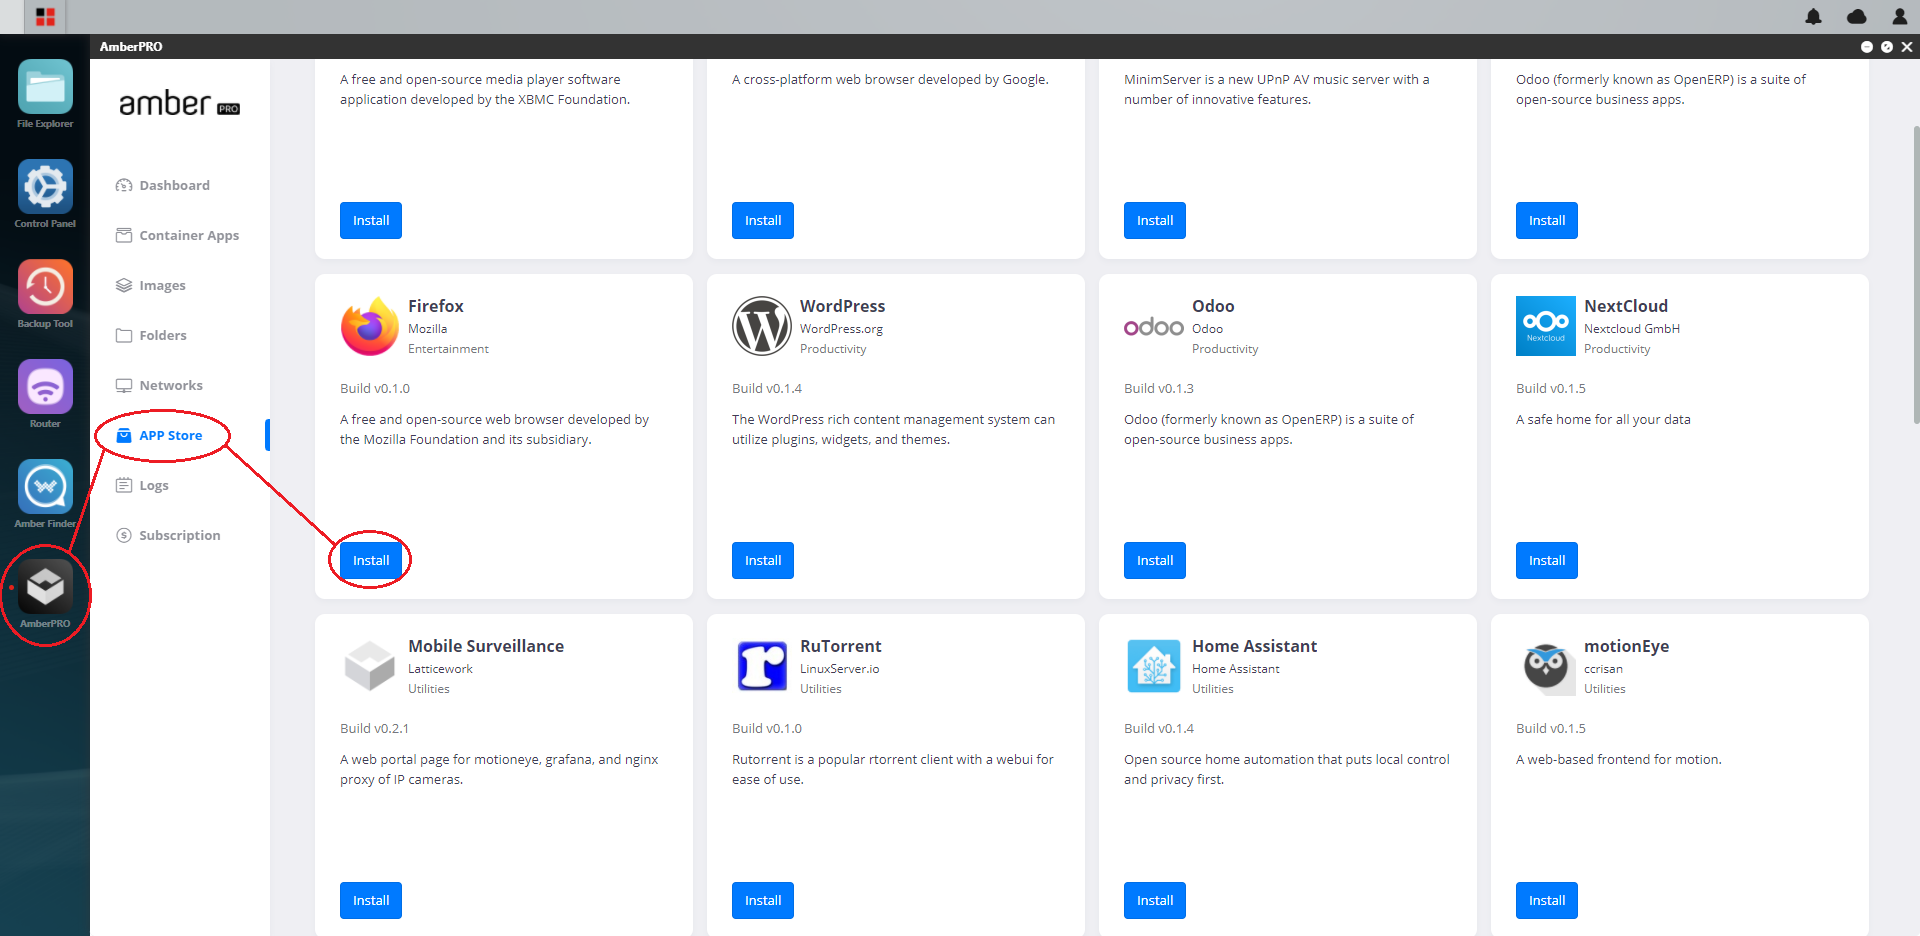
Task: Click the red start menu grid icon
Action: tap(45, 17)
